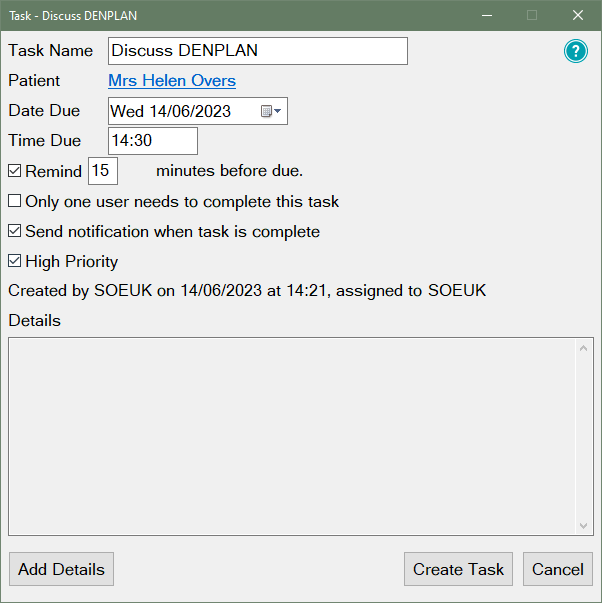This screenshot has width=602, height=603.
Task: Open patient link Mrs Helen Overs
Action: click(171, 81)
